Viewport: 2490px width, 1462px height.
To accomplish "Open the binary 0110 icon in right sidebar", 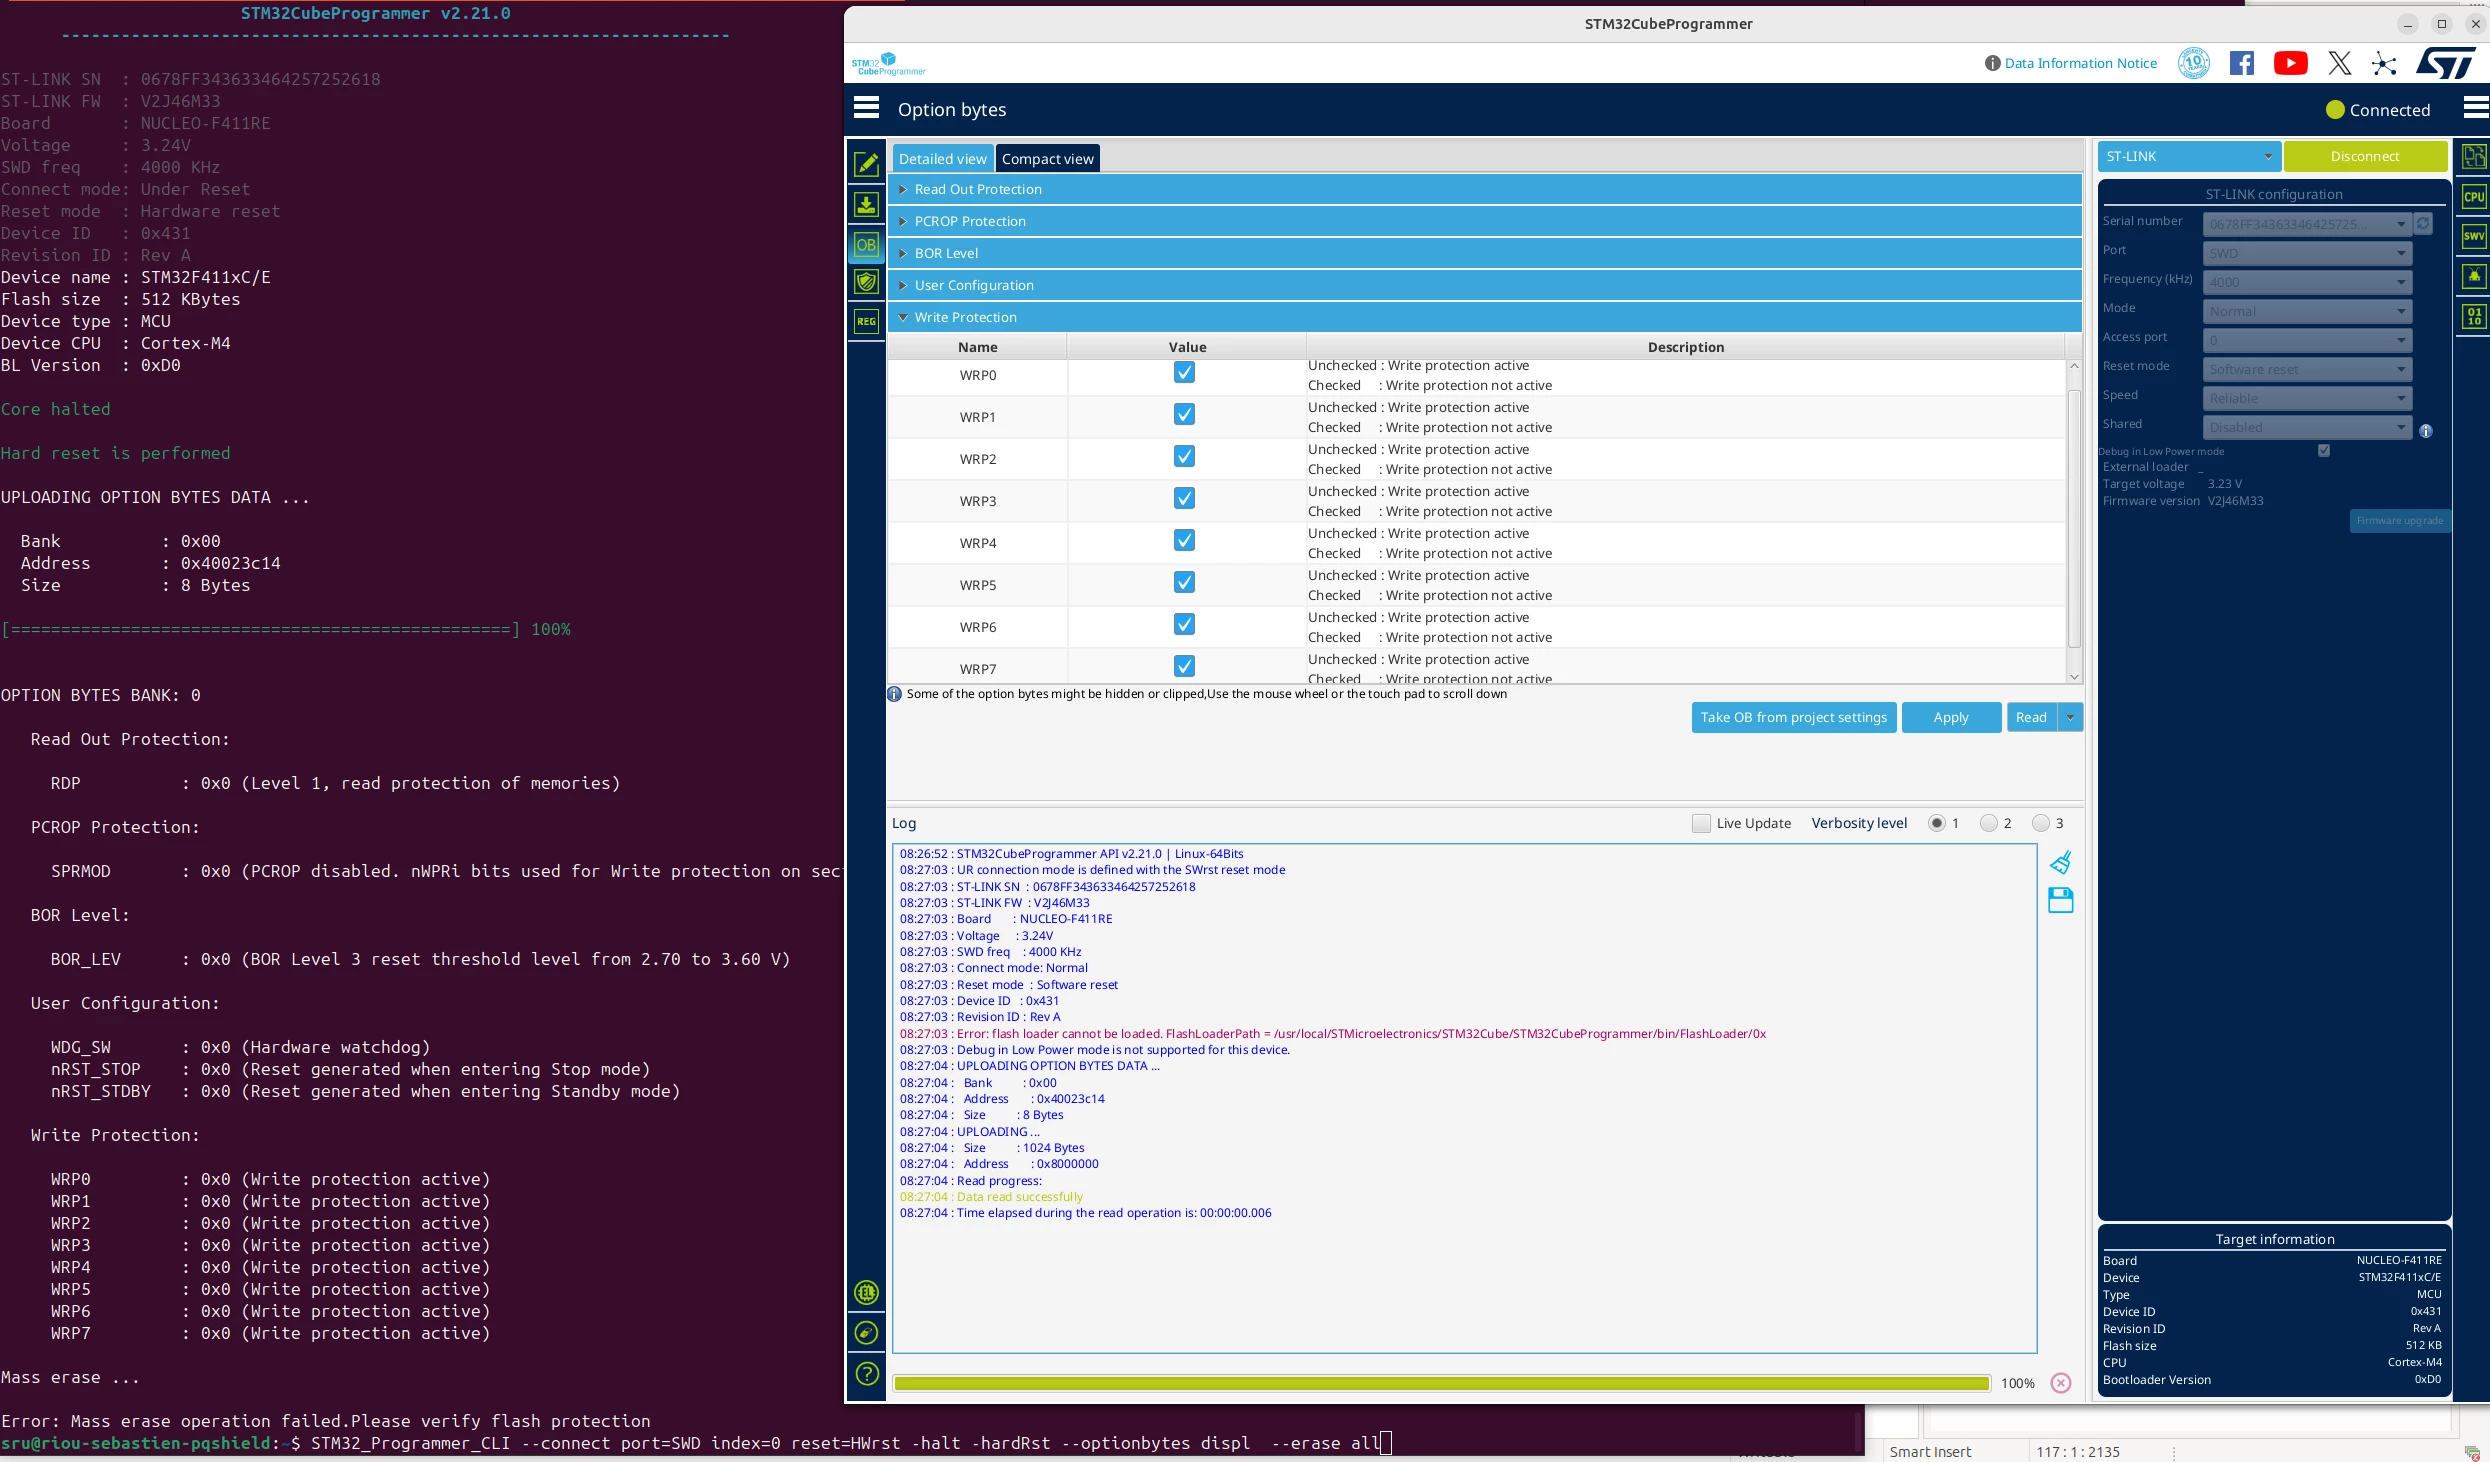I will pyautogui.click(x=2474, y=316).
